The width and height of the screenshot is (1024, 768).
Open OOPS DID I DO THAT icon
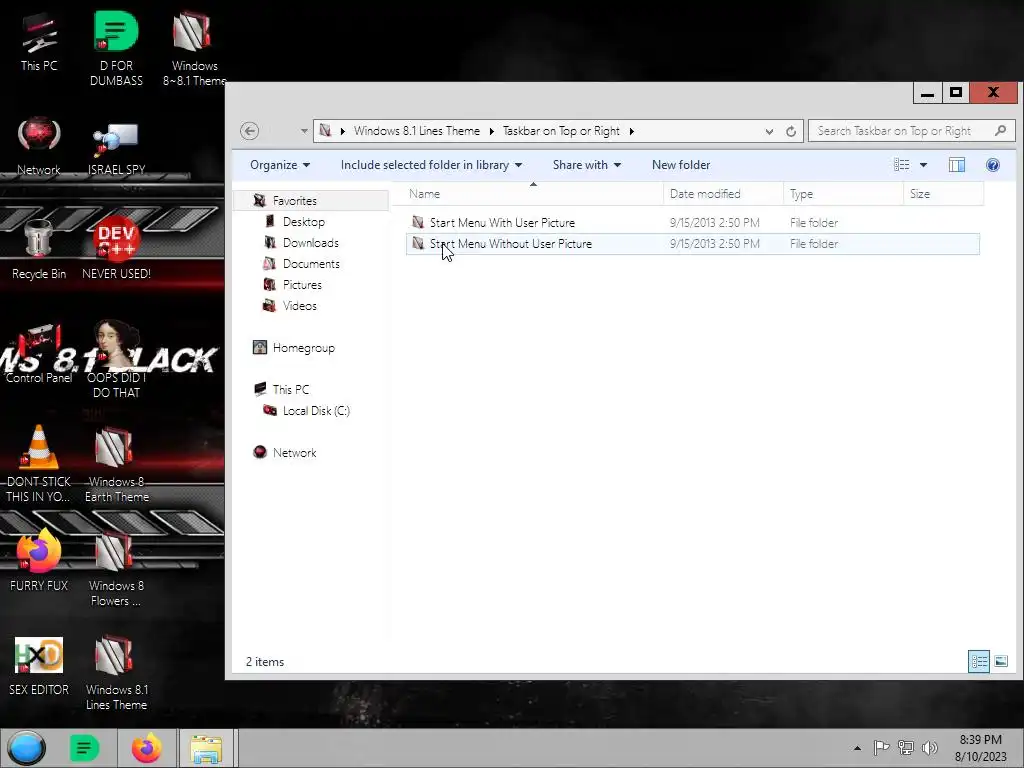coord(116,359)
